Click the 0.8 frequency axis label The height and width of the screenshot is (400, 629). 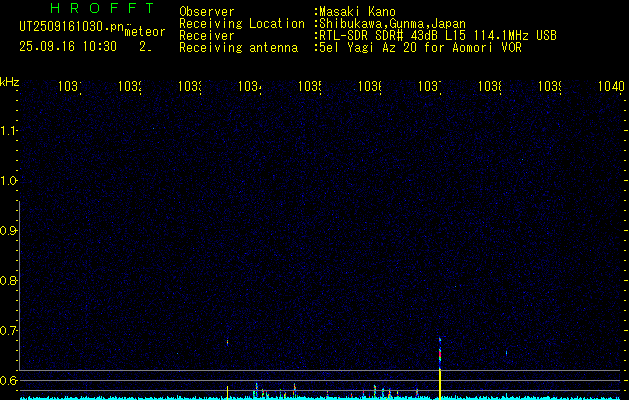[8, 280]
